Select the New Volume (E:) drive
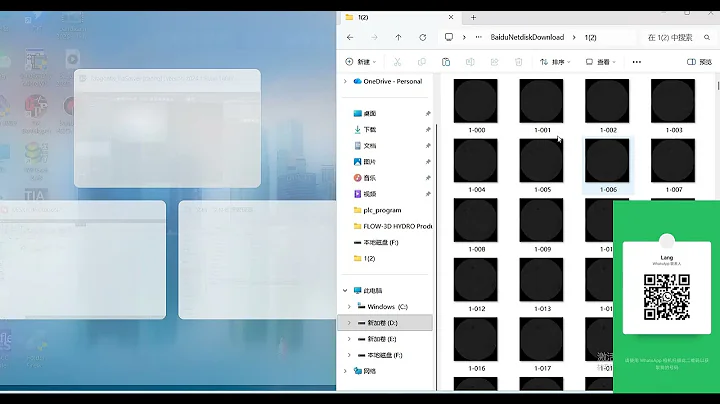The width and height of the screenshot is (720, 404). [x=377, y=339]
